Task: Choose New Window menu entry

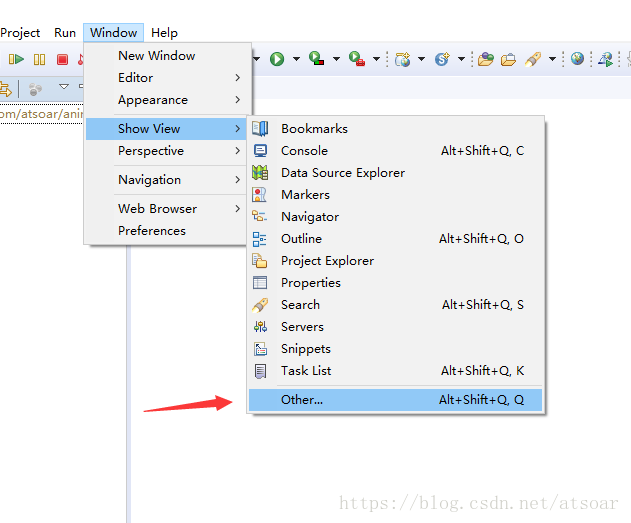Action: (157, 56)
